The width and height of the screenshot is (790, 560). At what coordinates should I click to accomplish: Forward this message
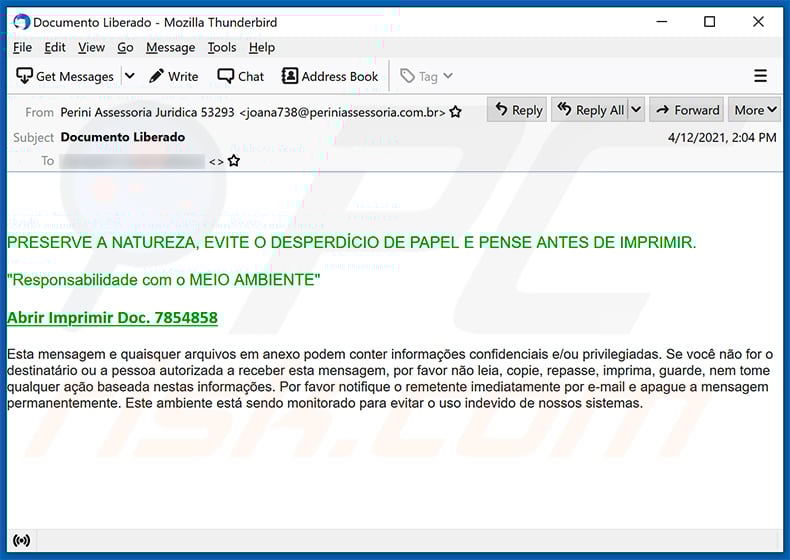687,109
